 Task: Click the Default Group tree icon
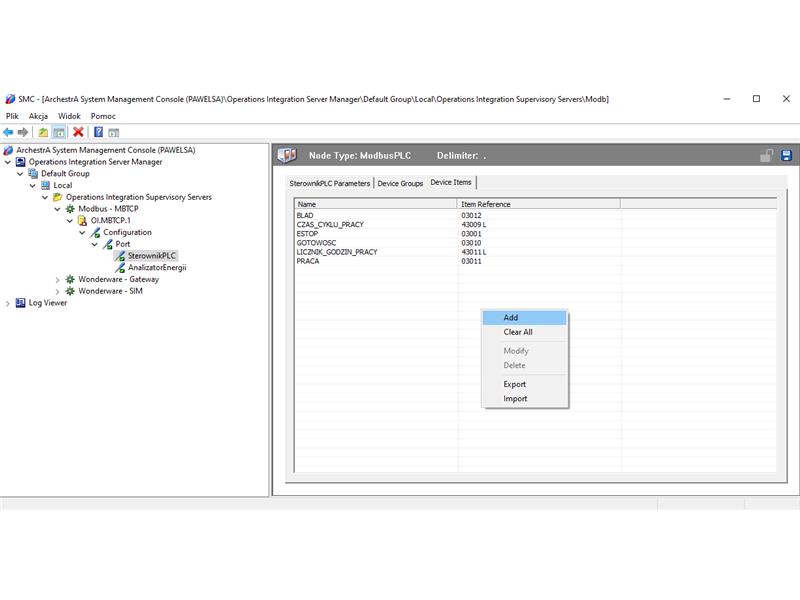tap(33, 173)
